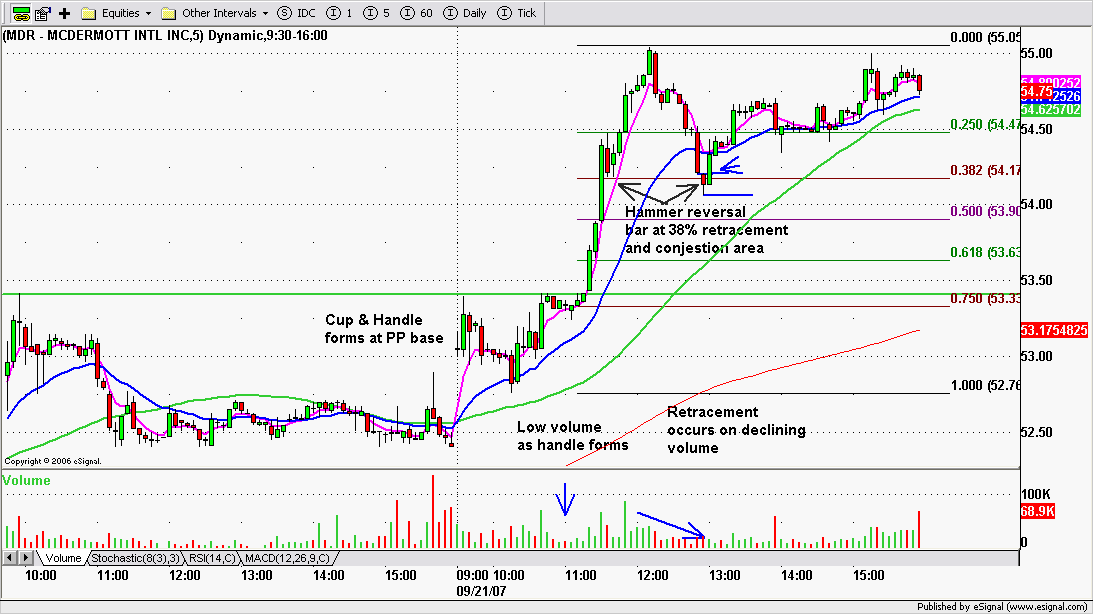
Task: Click the right tab-scroll arrow
Action: (26, 558)
